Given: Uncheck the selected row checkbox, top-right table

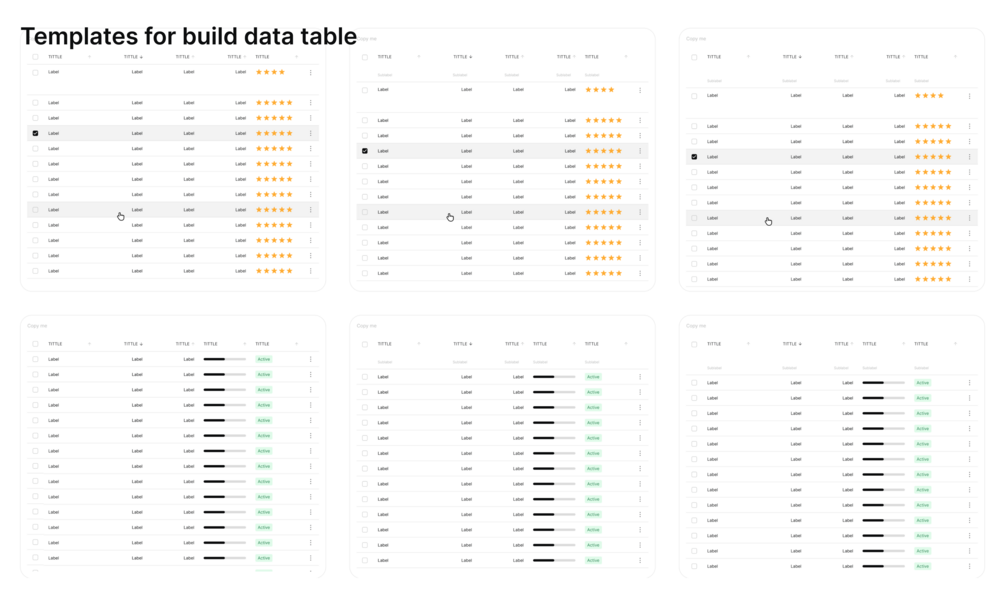Looking at the screenshot, I should (694, 157).
